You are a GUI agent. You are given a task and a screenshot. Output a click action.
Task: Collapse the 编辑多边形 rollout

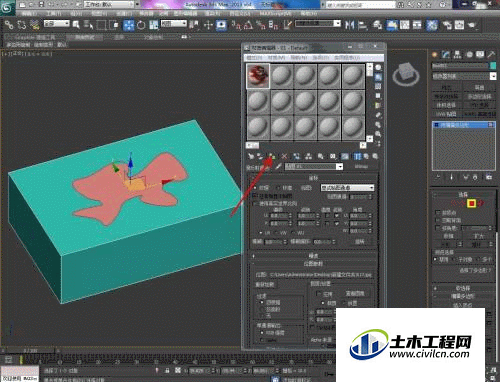[463, 296]
